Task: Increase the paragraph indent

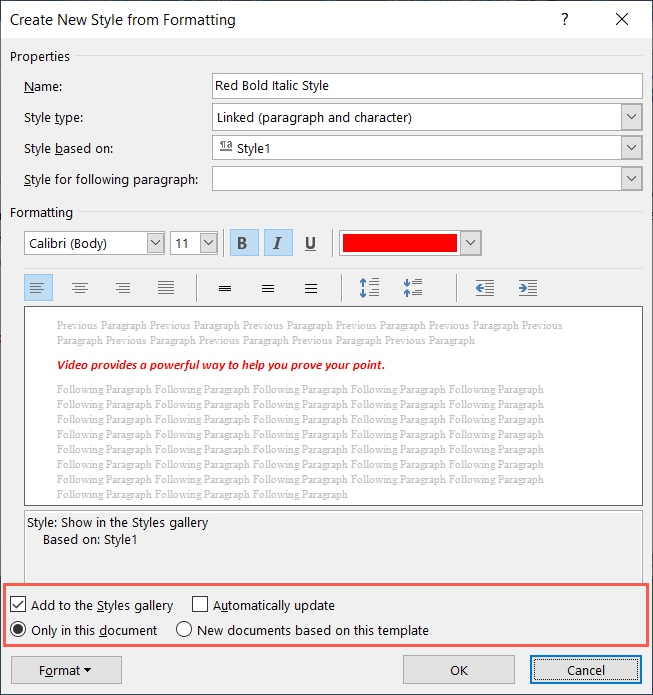Action: (528, 288)
